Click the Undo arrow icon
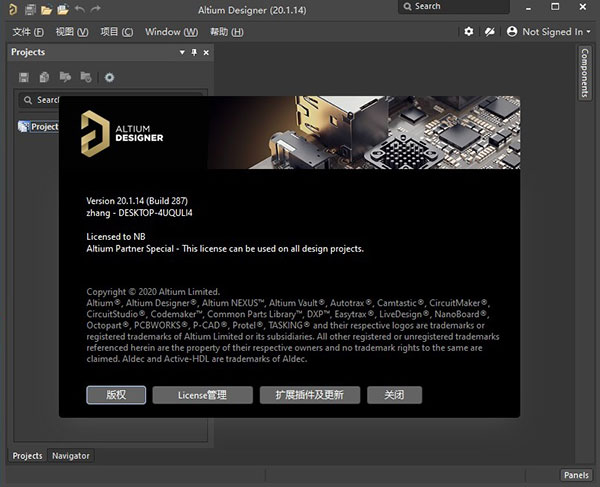The width and height of the screenshot is (600, 487). point(80,9)
